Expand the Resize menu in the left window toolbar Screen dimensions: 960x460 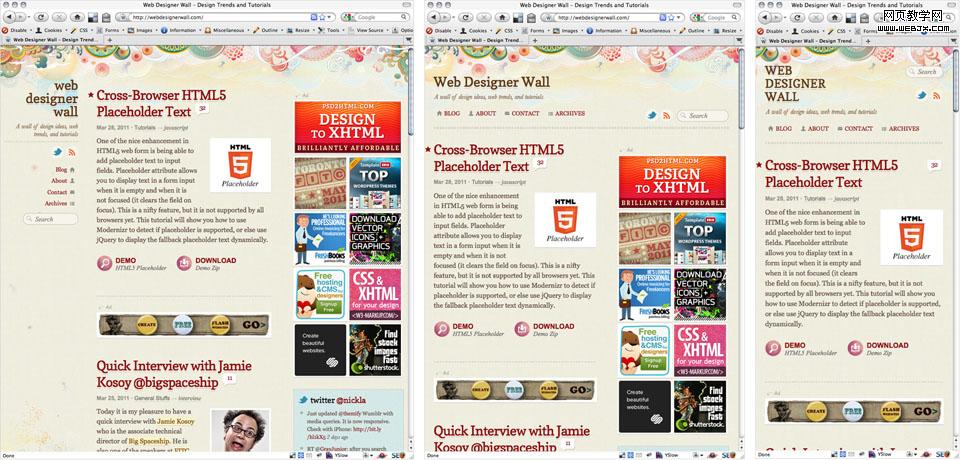[x=302, y=30]
